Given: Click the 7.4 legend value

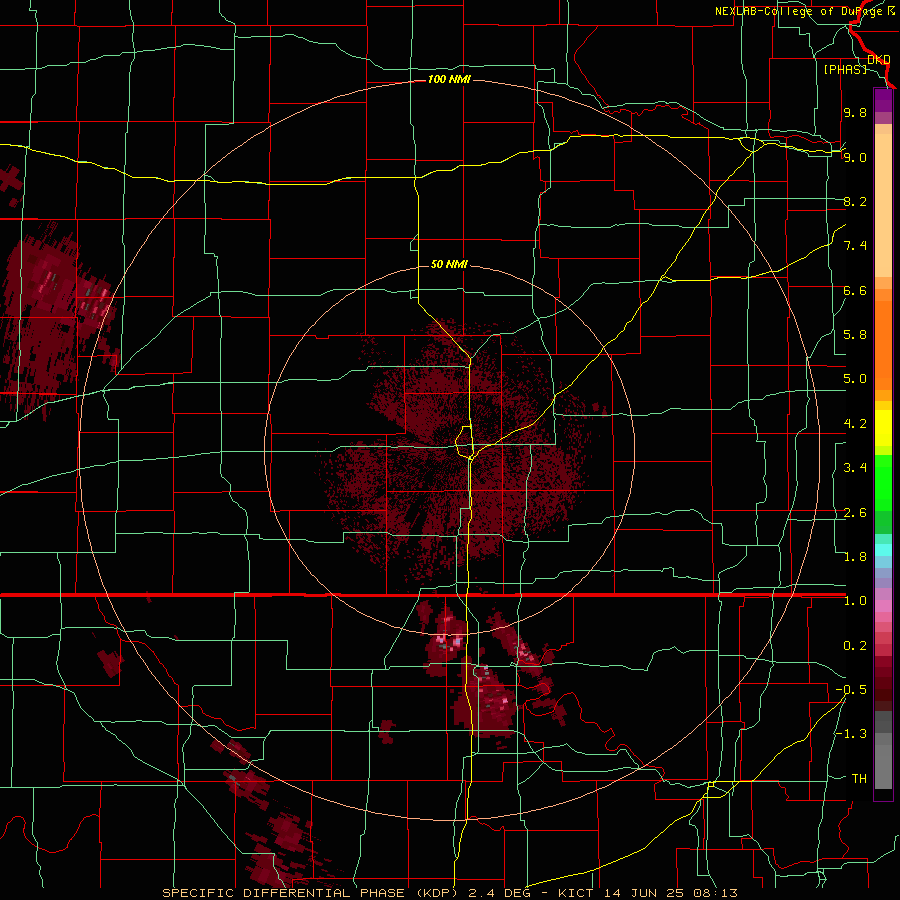Looking at the screenshot, I should pyautogui.click(x=855, y=246).
